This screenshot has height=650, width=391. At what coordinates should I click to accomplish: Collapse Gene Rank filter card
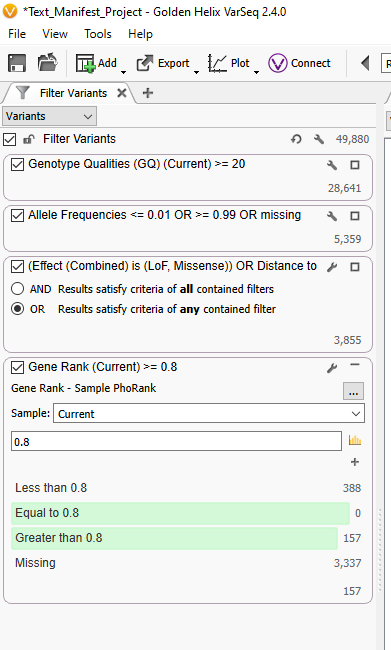tap(355, 365)
